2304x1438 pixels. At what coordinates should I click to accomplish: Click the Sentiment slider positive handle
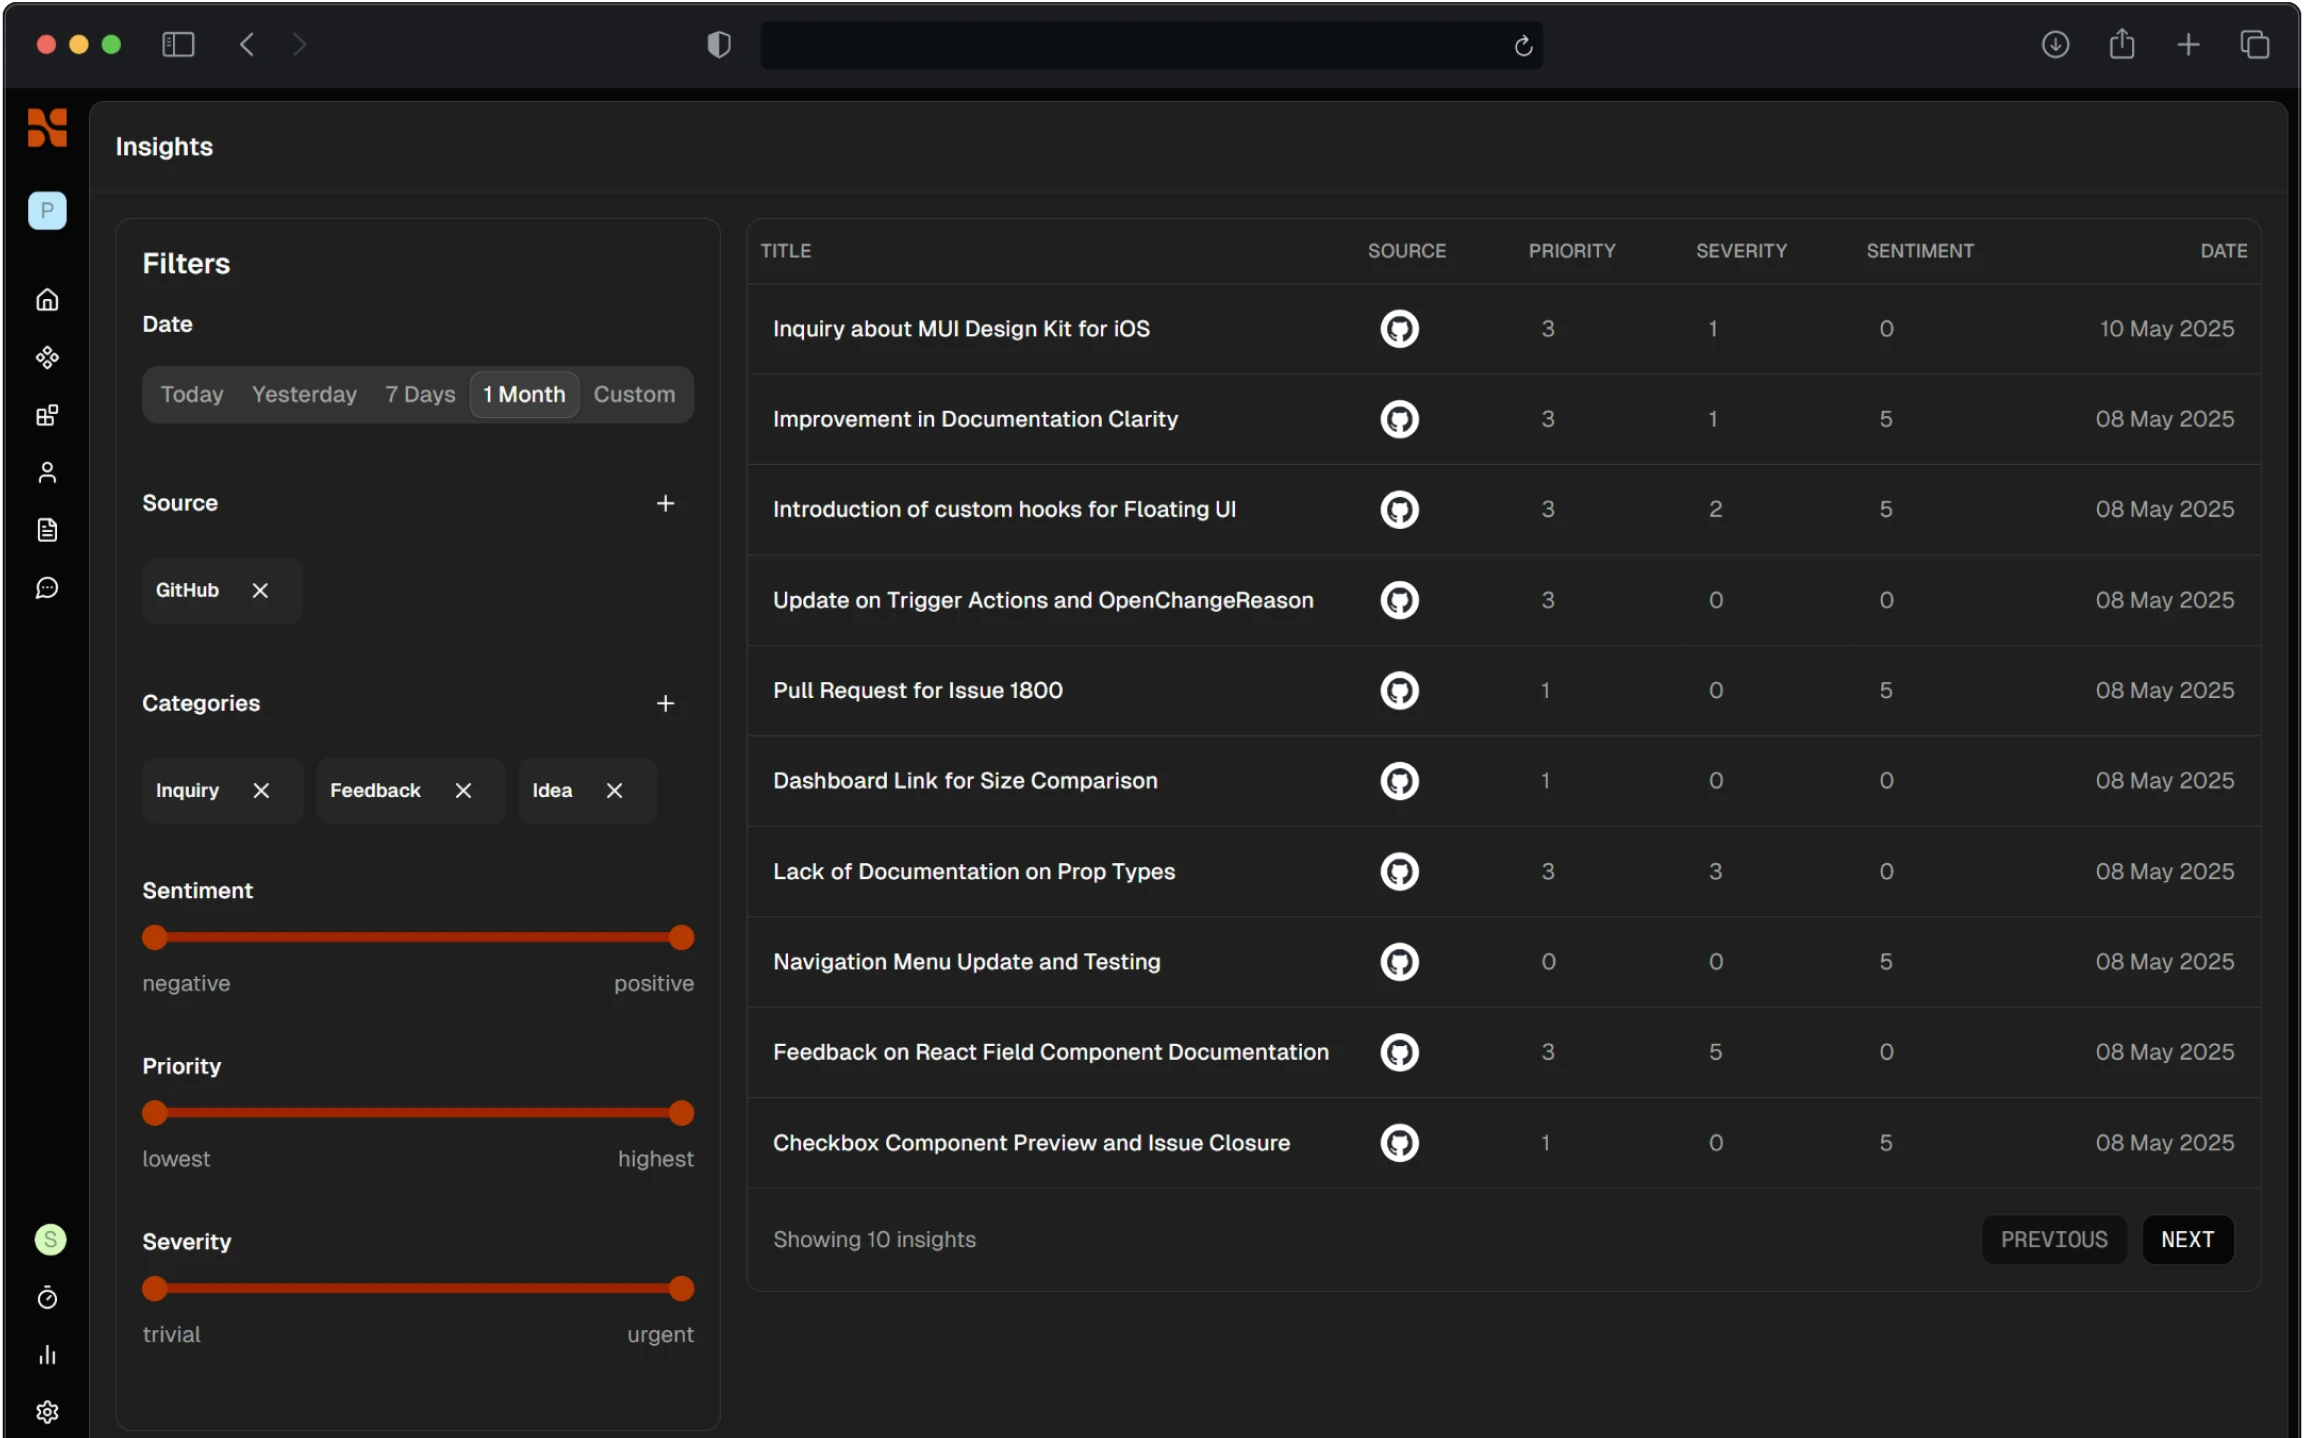point(681,937)
